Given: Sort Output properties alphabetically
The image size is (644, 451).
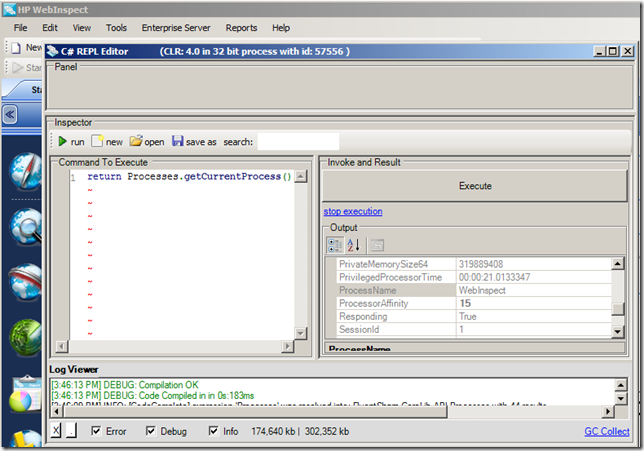Looking at the screenshot, I should (x=353, y=245).
